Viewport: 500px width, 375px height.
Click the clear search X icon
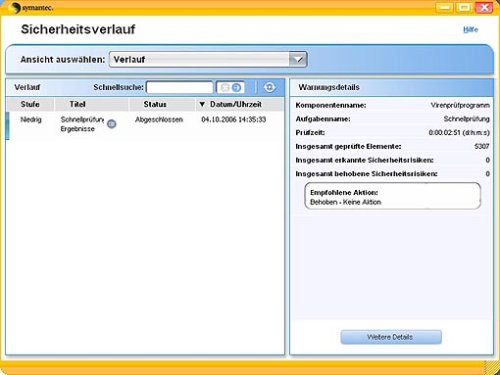225,88
